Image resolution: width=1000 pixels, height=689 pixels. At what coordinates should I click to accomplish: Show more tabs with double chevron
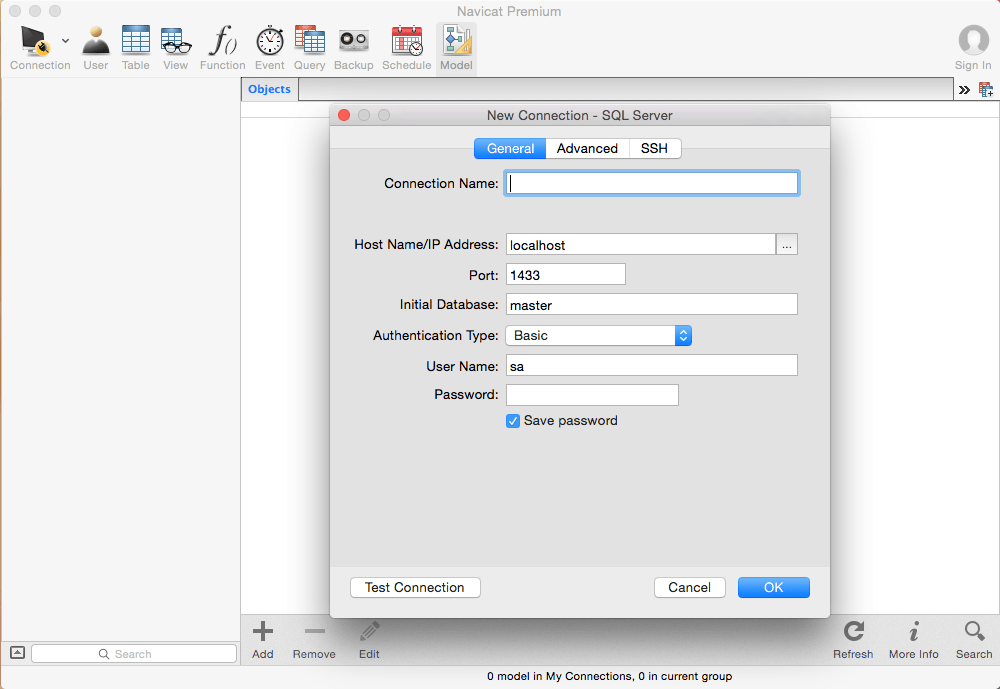click(x=964, y=90)
